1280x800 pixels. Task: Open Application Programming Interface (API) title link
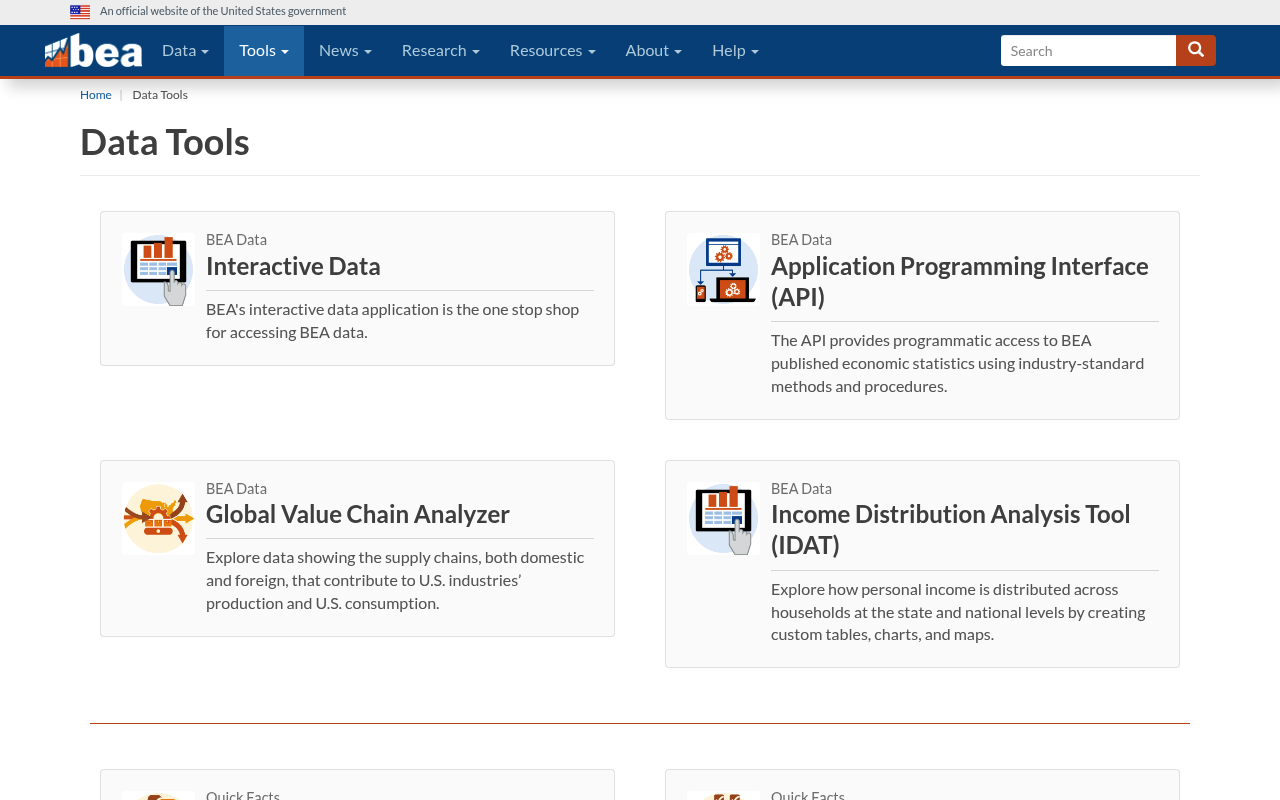click(960, 282)
